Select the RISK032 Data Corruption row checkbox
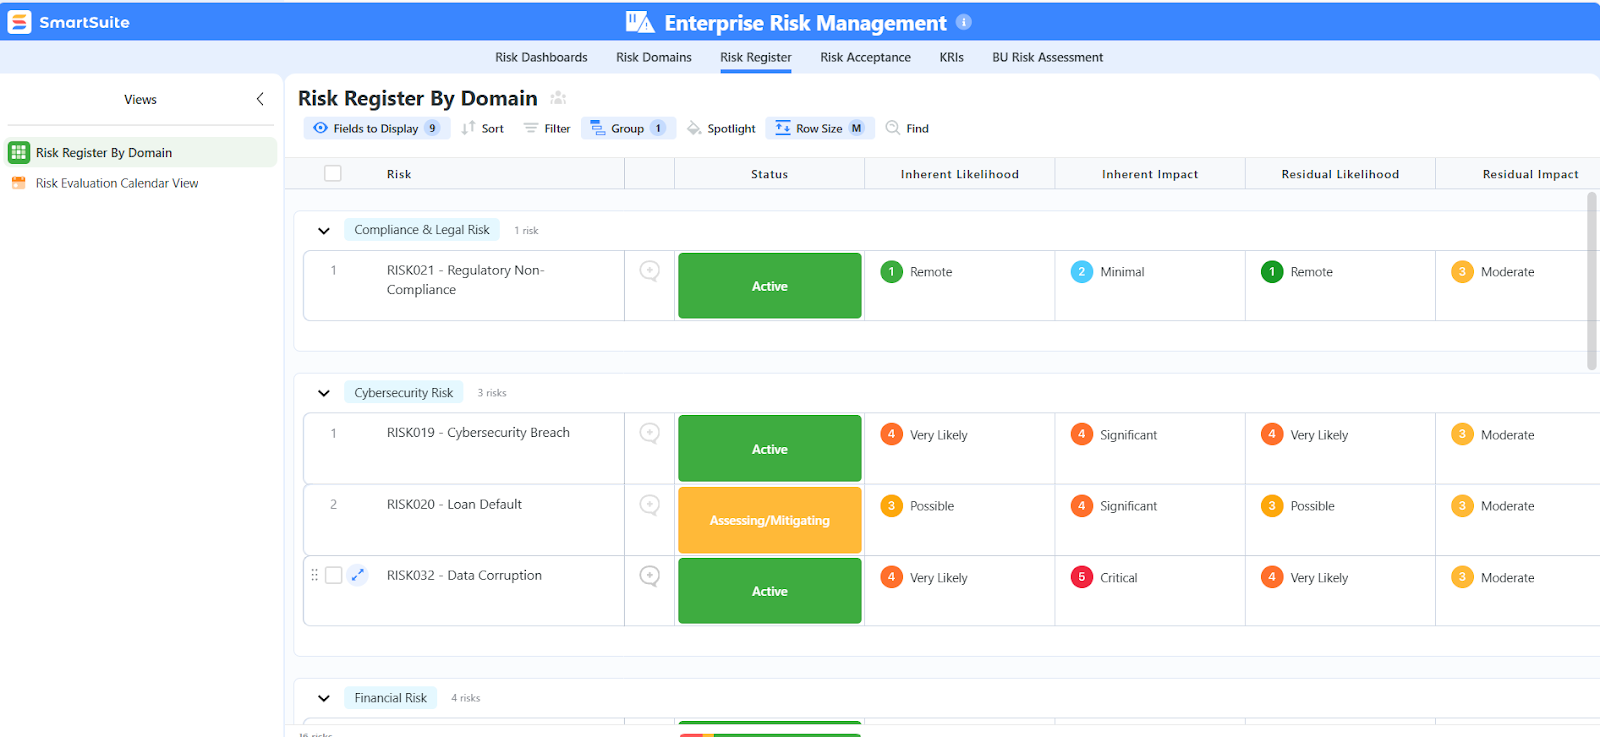This screenshot has width=1600, height=737. point(334,575)
